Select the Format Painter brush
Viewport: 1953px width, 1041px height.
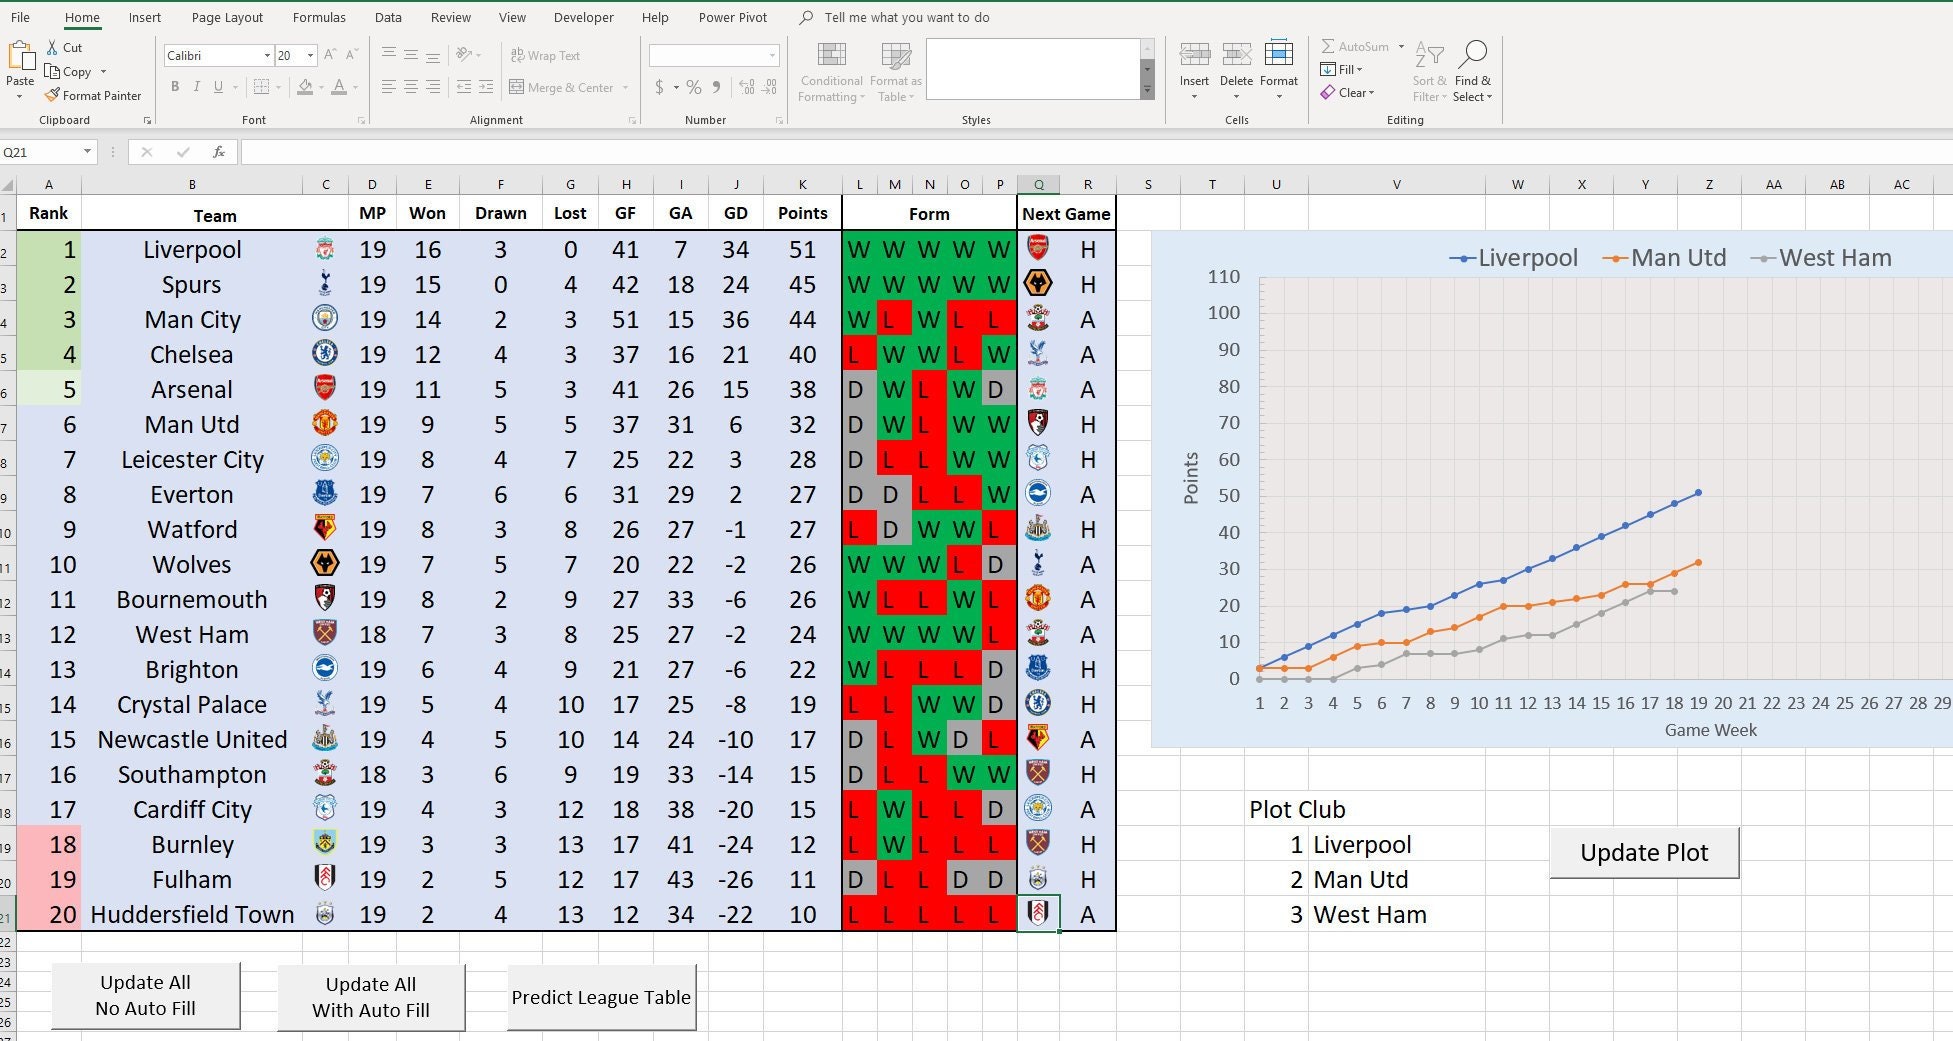click(x=52, y=95)
